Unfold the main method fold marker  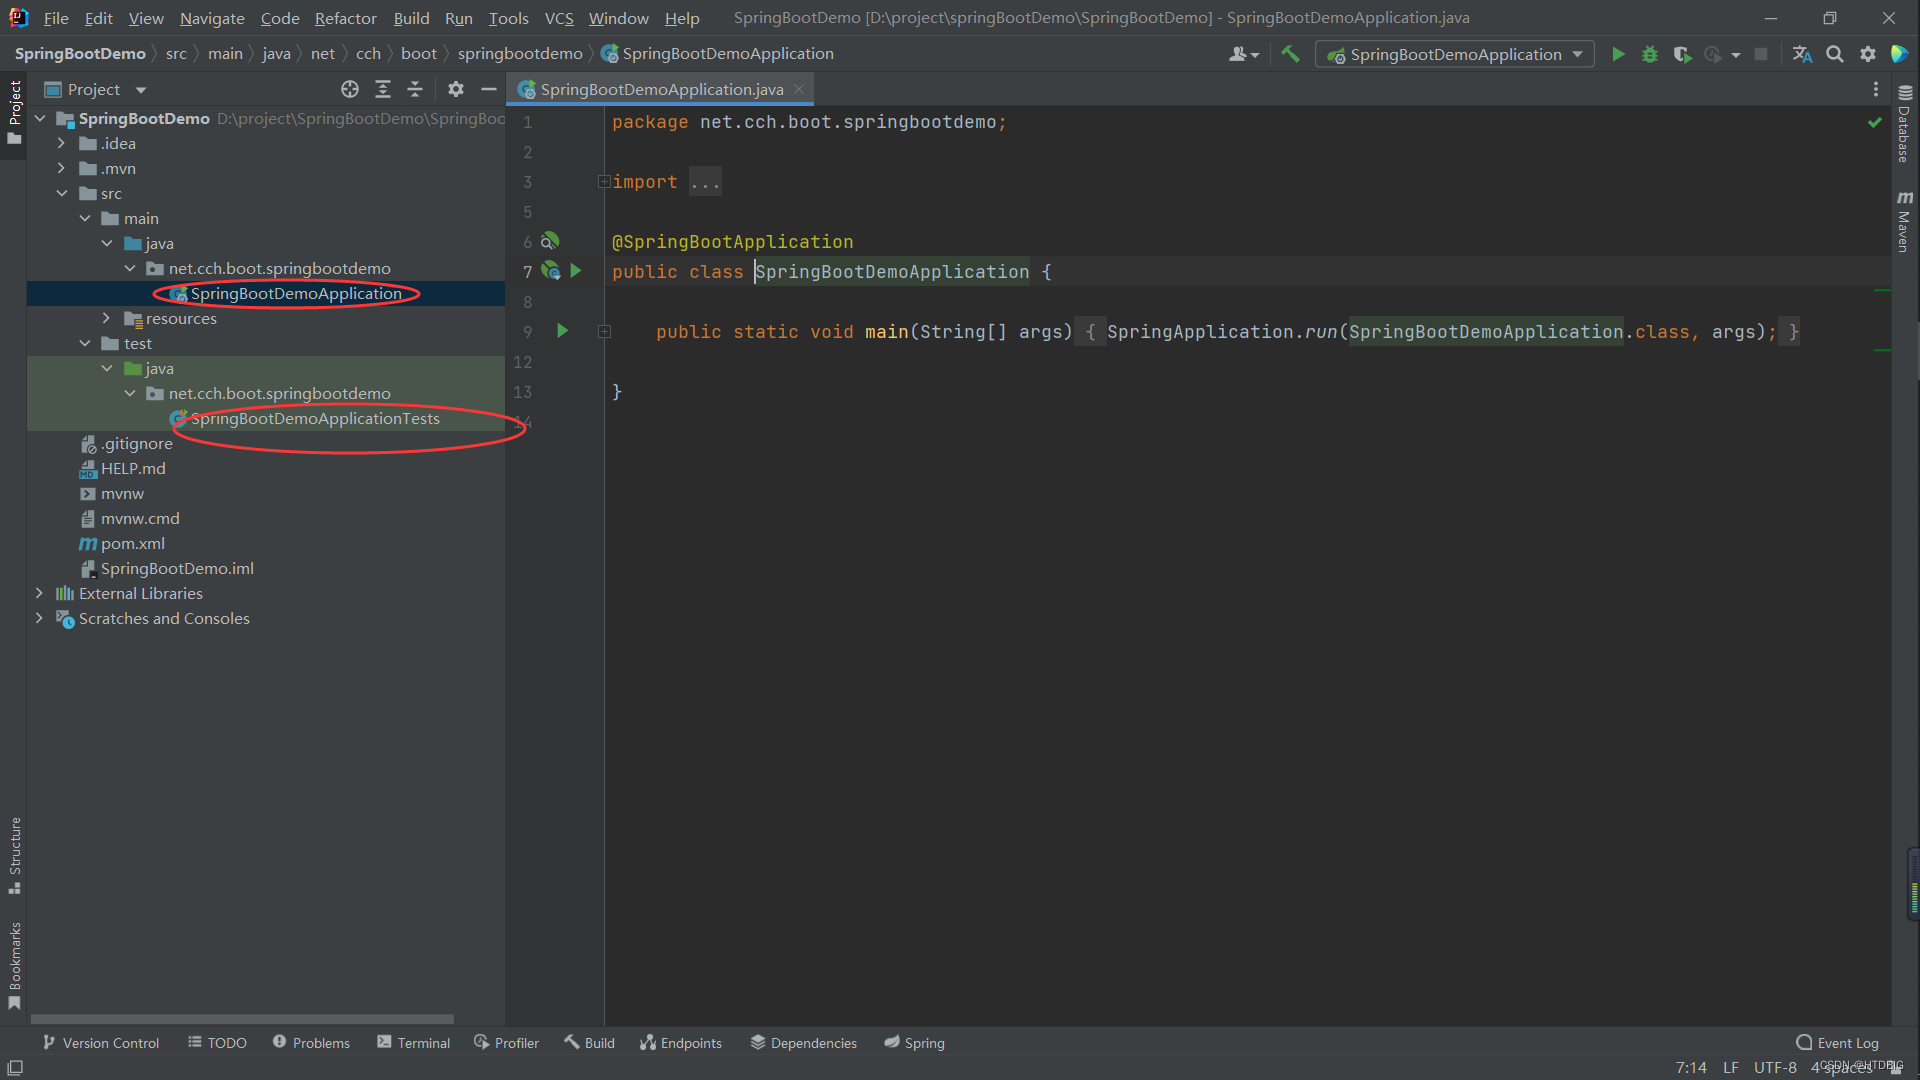click(604, 331)
